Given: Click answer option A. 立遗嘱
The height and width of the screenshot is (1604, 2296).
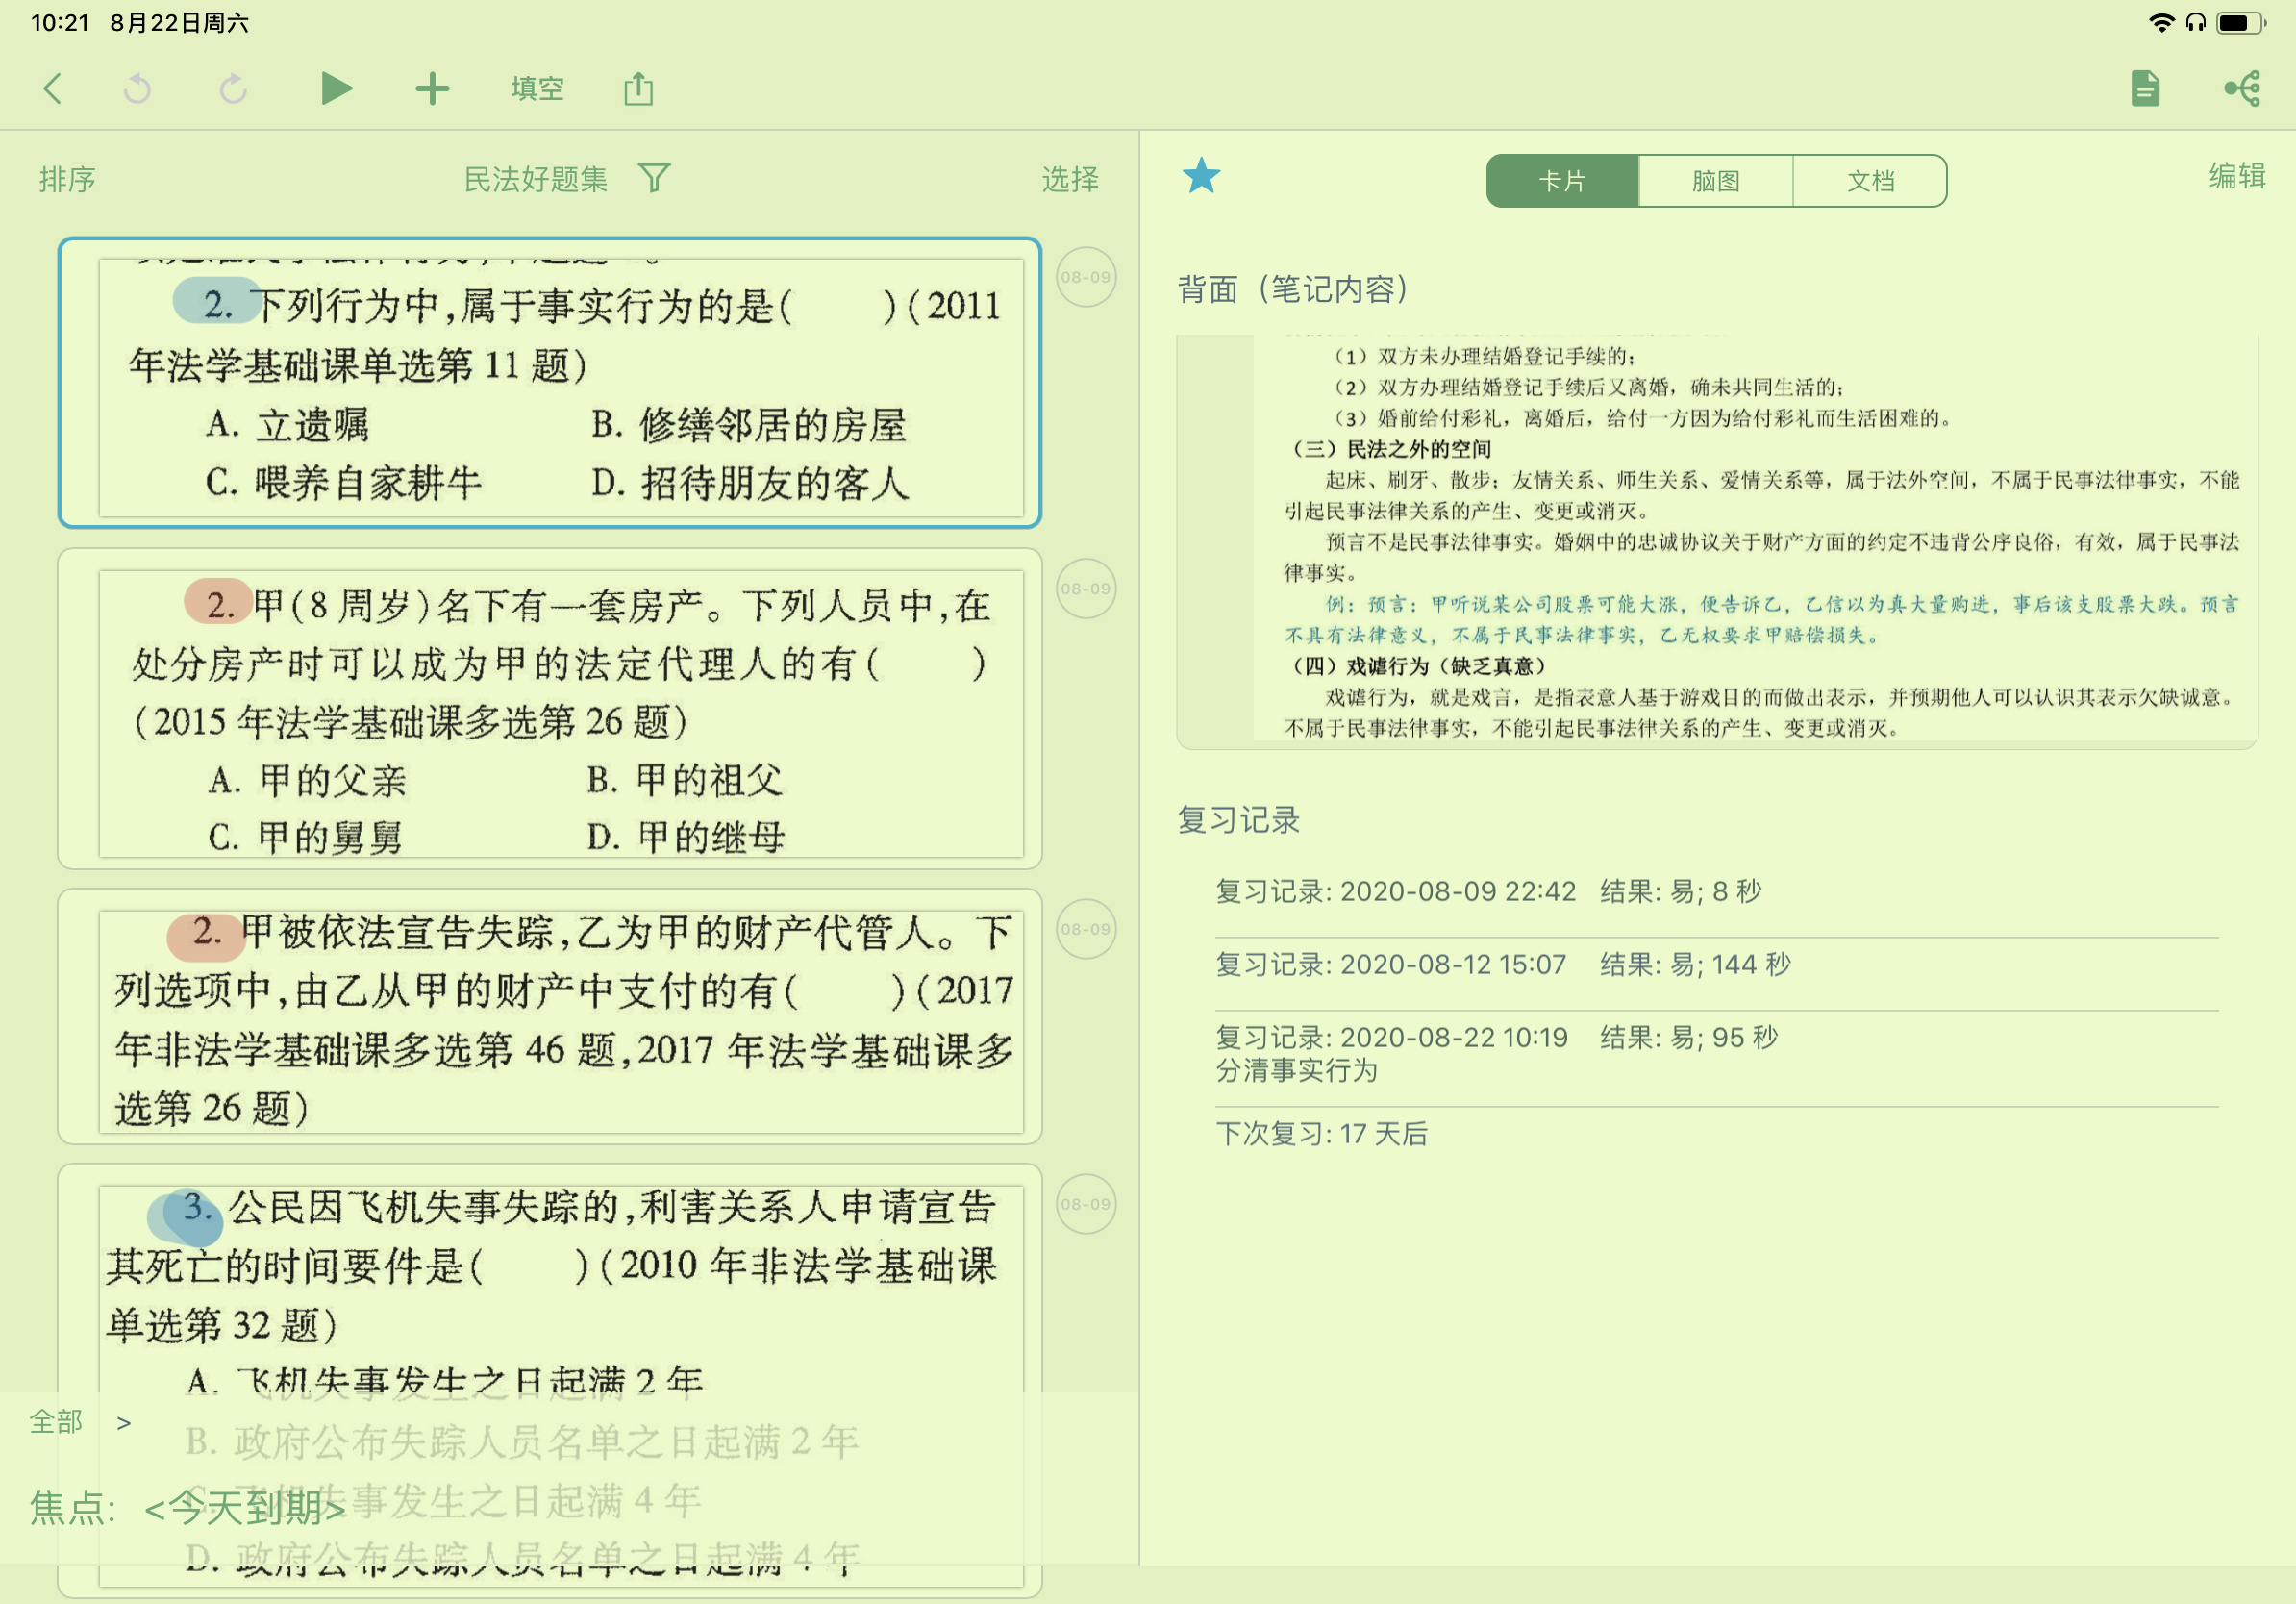Looking at the screenshot, I should coord(288,425).
